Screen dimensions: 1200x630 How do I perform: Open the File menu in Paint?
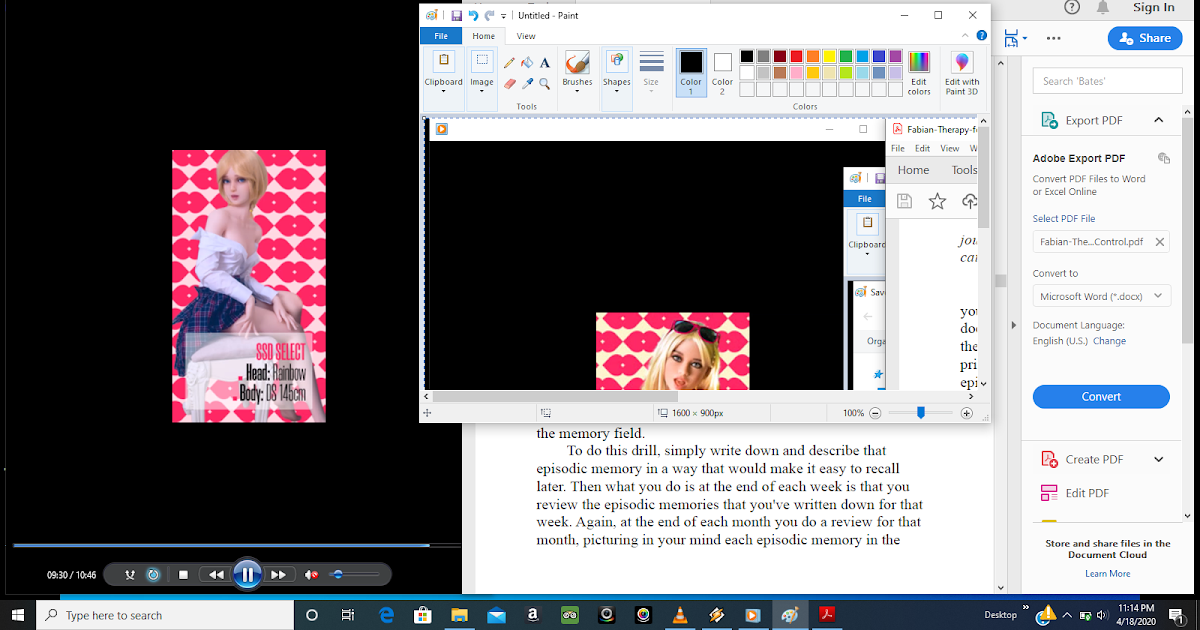(440, 36)
